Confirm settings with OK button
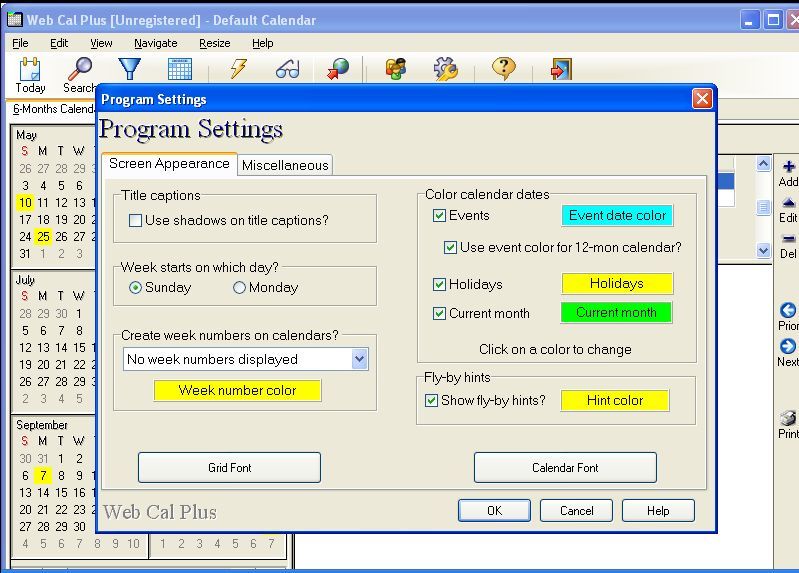The width and height of the screenshot is (799, 573). coord(494,510)
